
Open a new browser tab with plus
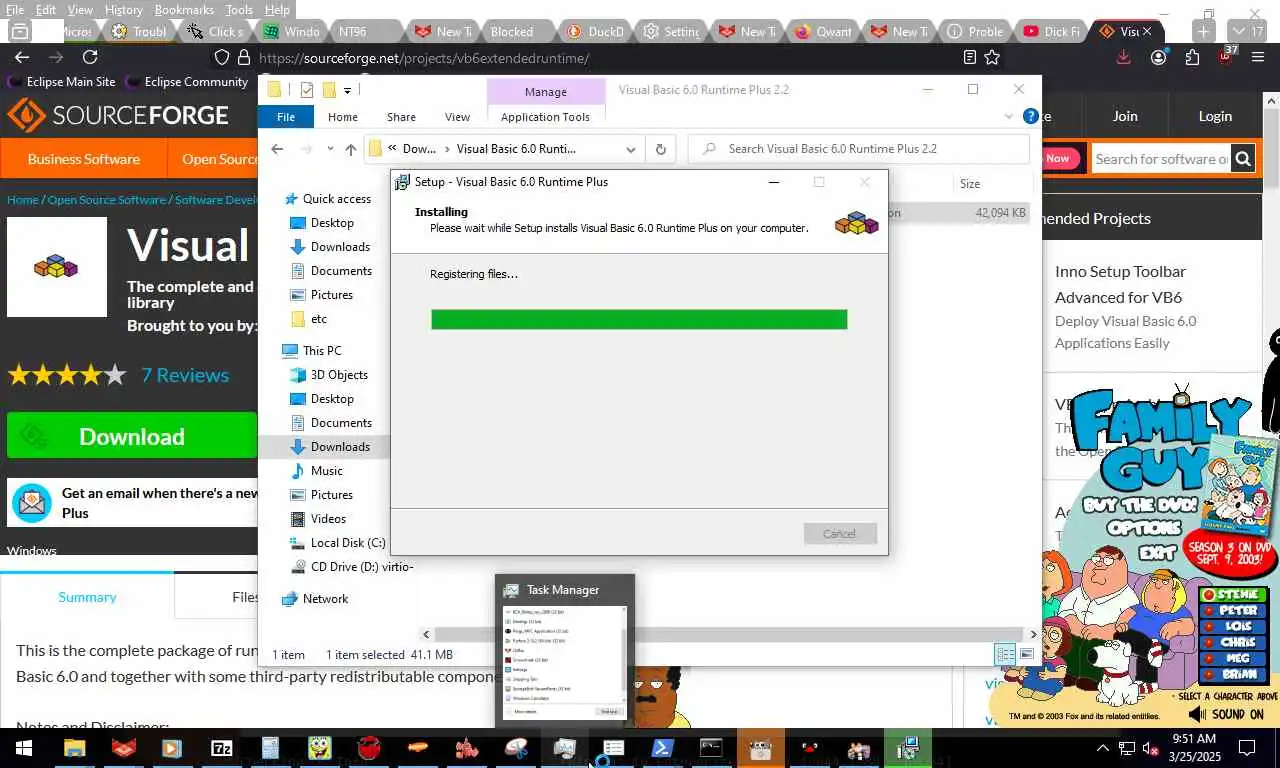(x=1204, y=31)
